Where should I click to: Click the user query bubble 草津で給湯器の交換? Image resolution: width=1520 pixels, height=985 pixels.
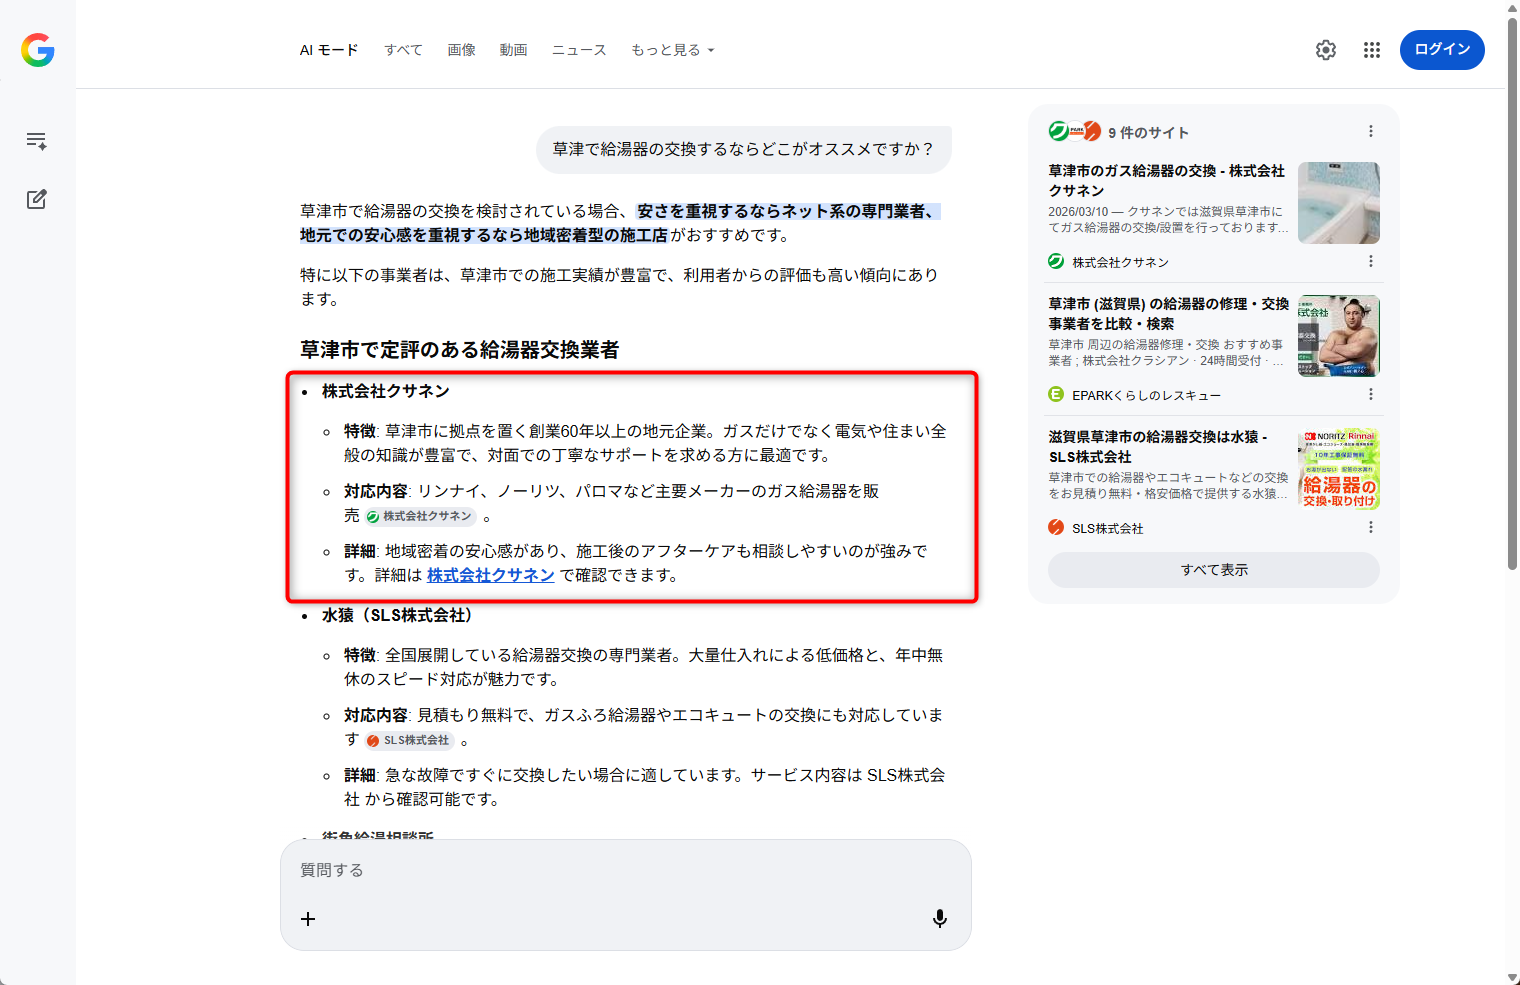(x=744, y=149)
